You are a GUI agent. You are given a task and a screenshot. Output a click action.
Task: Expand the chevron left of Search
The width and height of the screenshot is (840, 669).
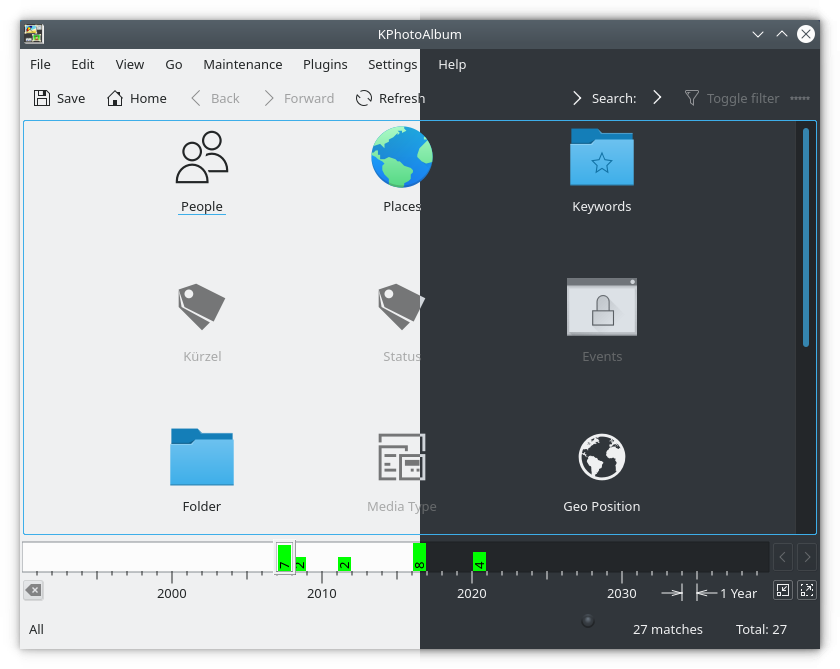[577, 98]
